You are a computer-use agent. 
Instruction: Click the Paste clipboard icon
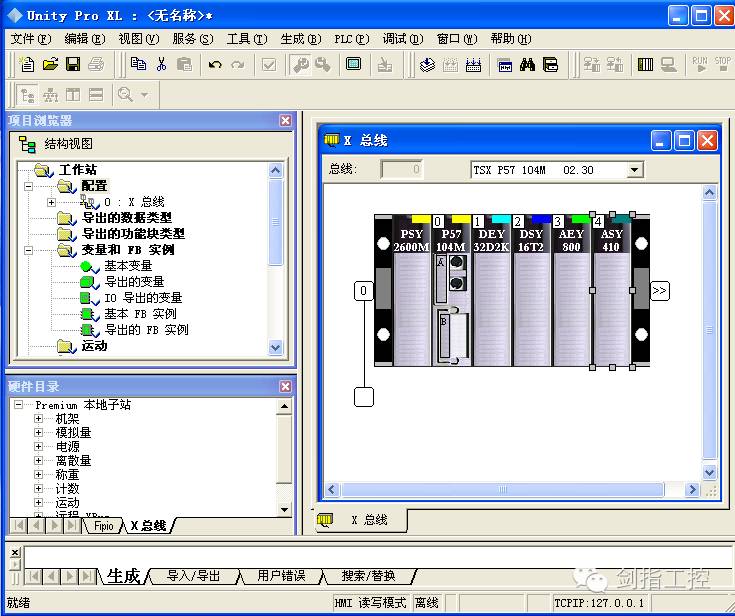pyautogui.click(x=184, y=64)
